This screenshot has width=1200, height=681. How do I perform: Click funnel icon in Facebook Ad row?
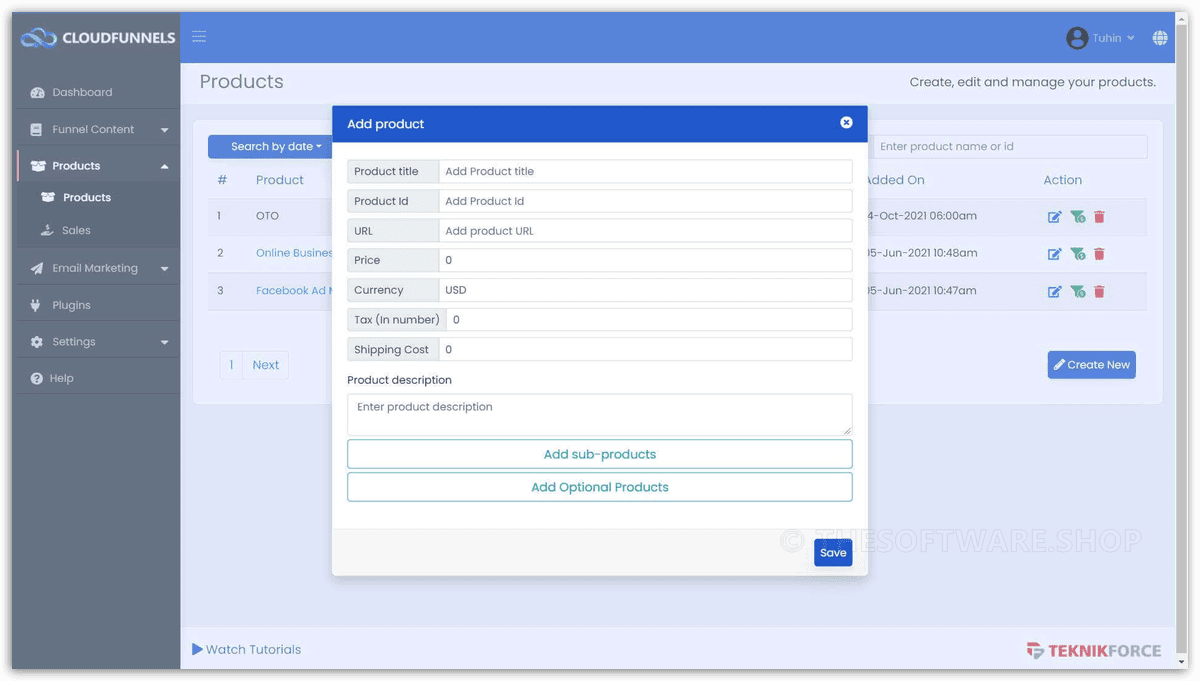1077,291
